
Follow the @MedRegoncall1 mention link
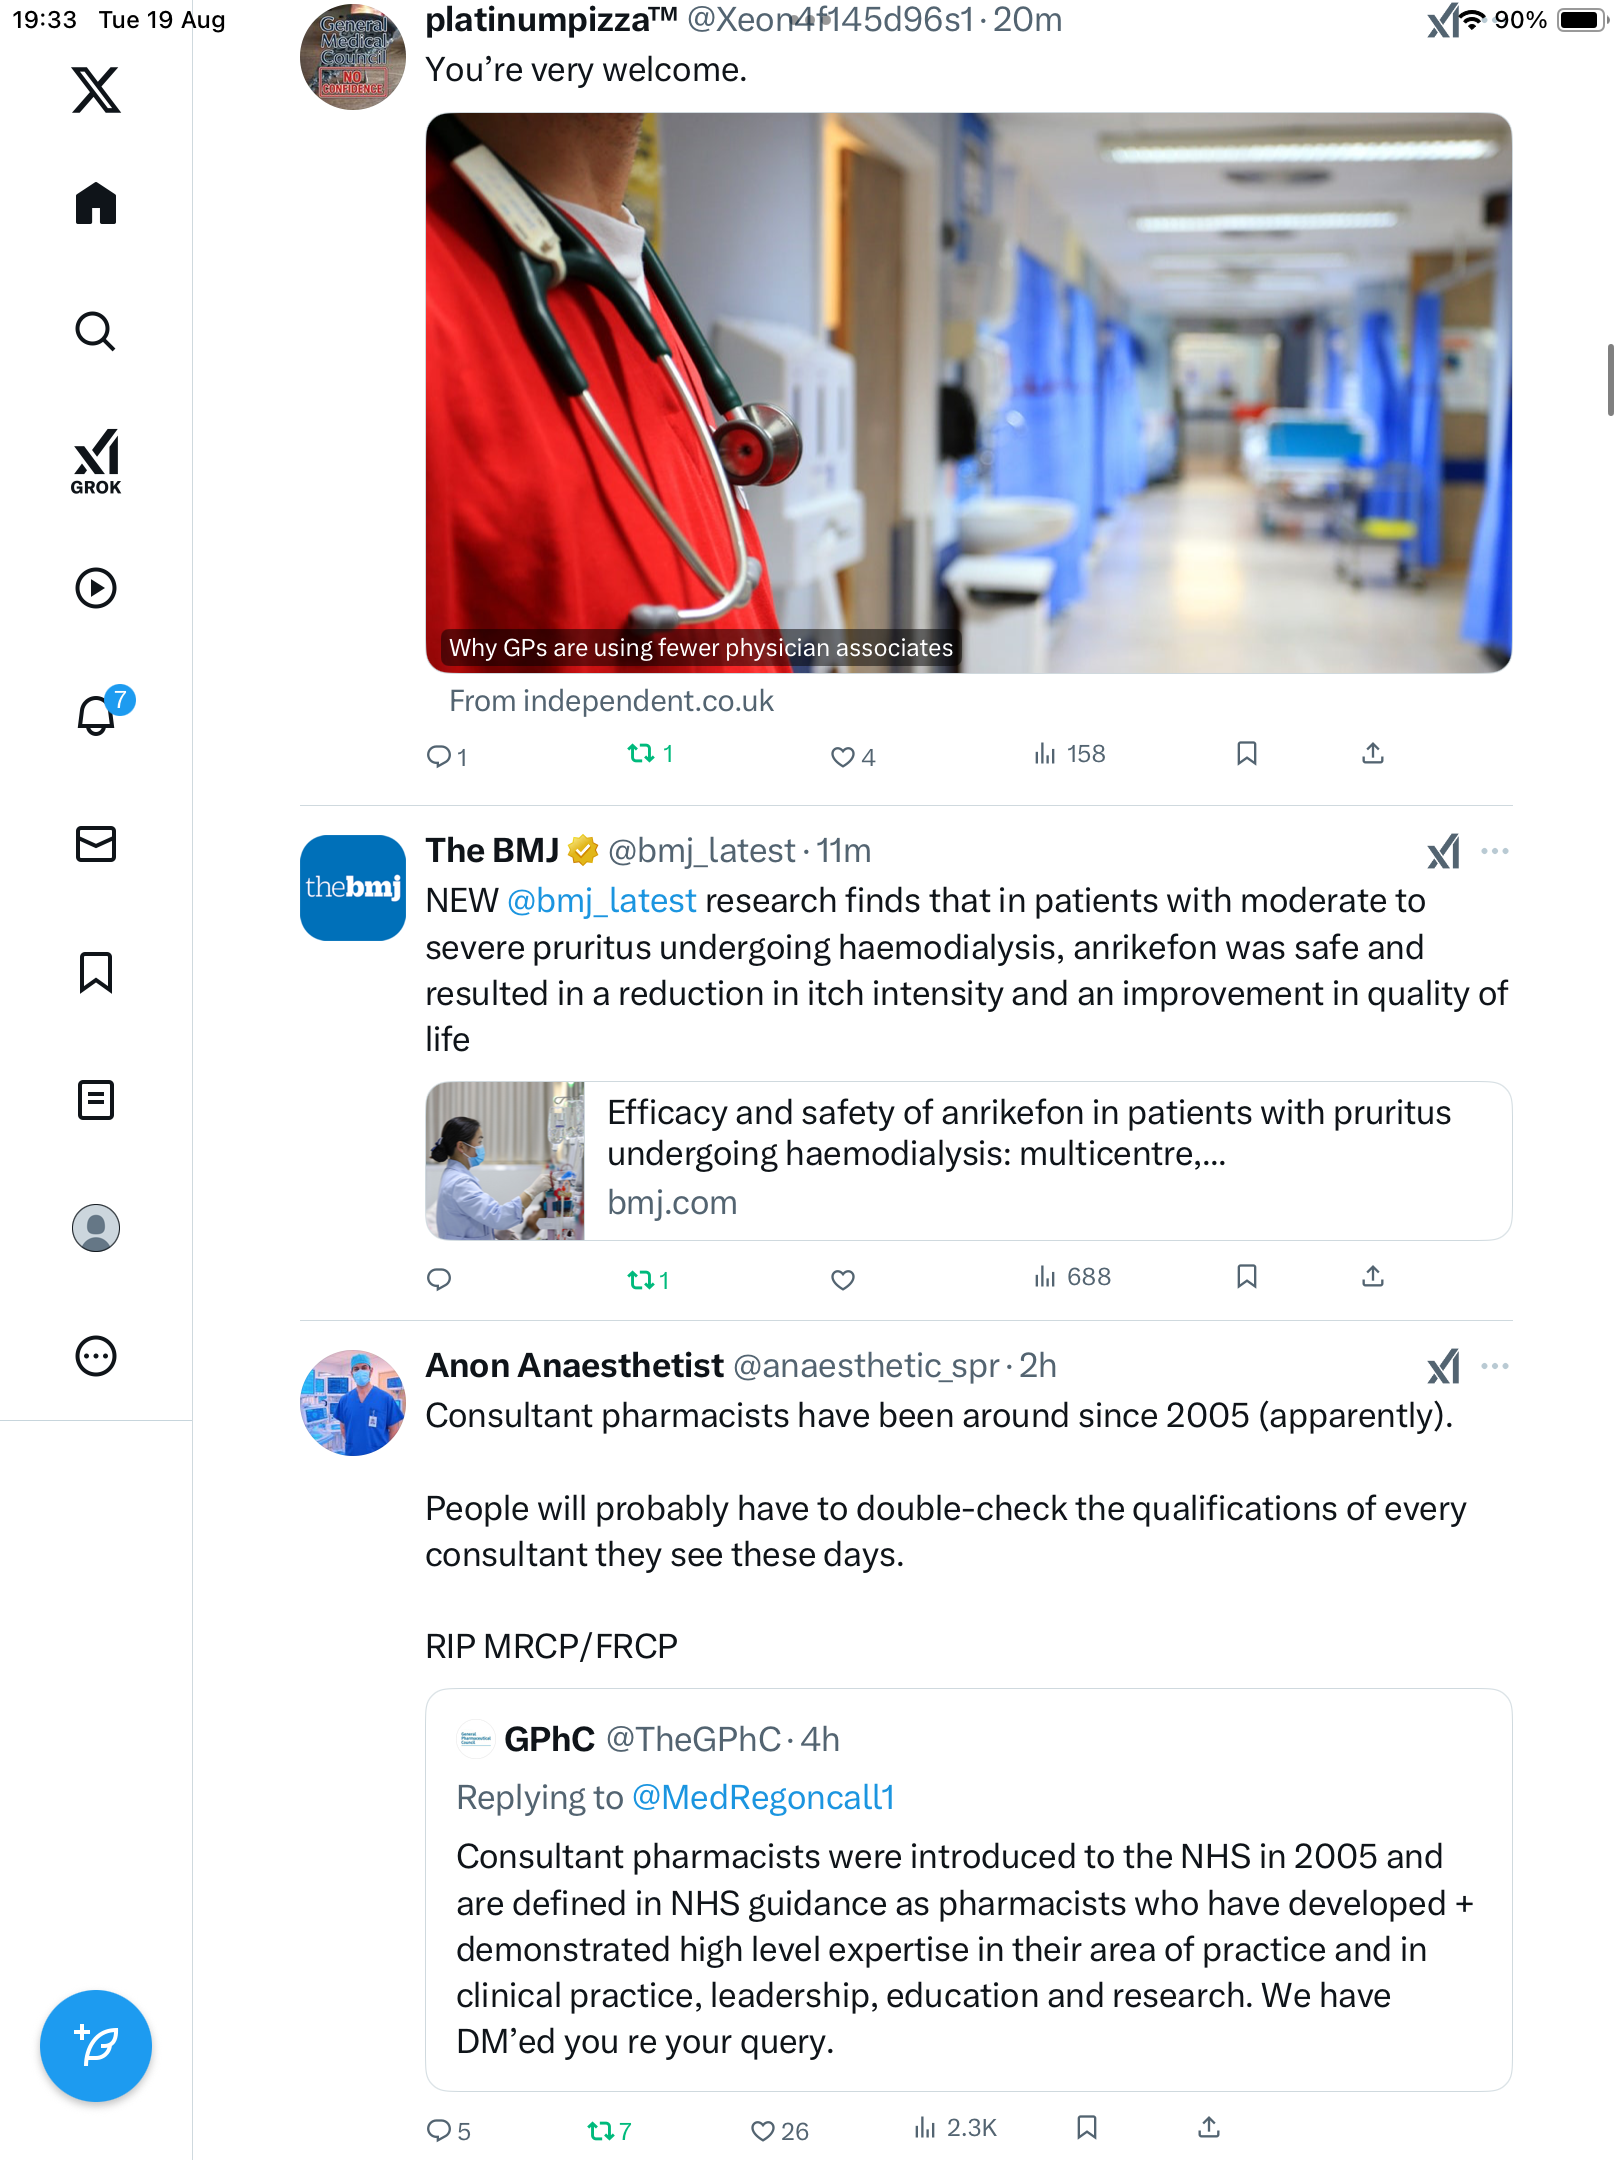(763, 1797)
